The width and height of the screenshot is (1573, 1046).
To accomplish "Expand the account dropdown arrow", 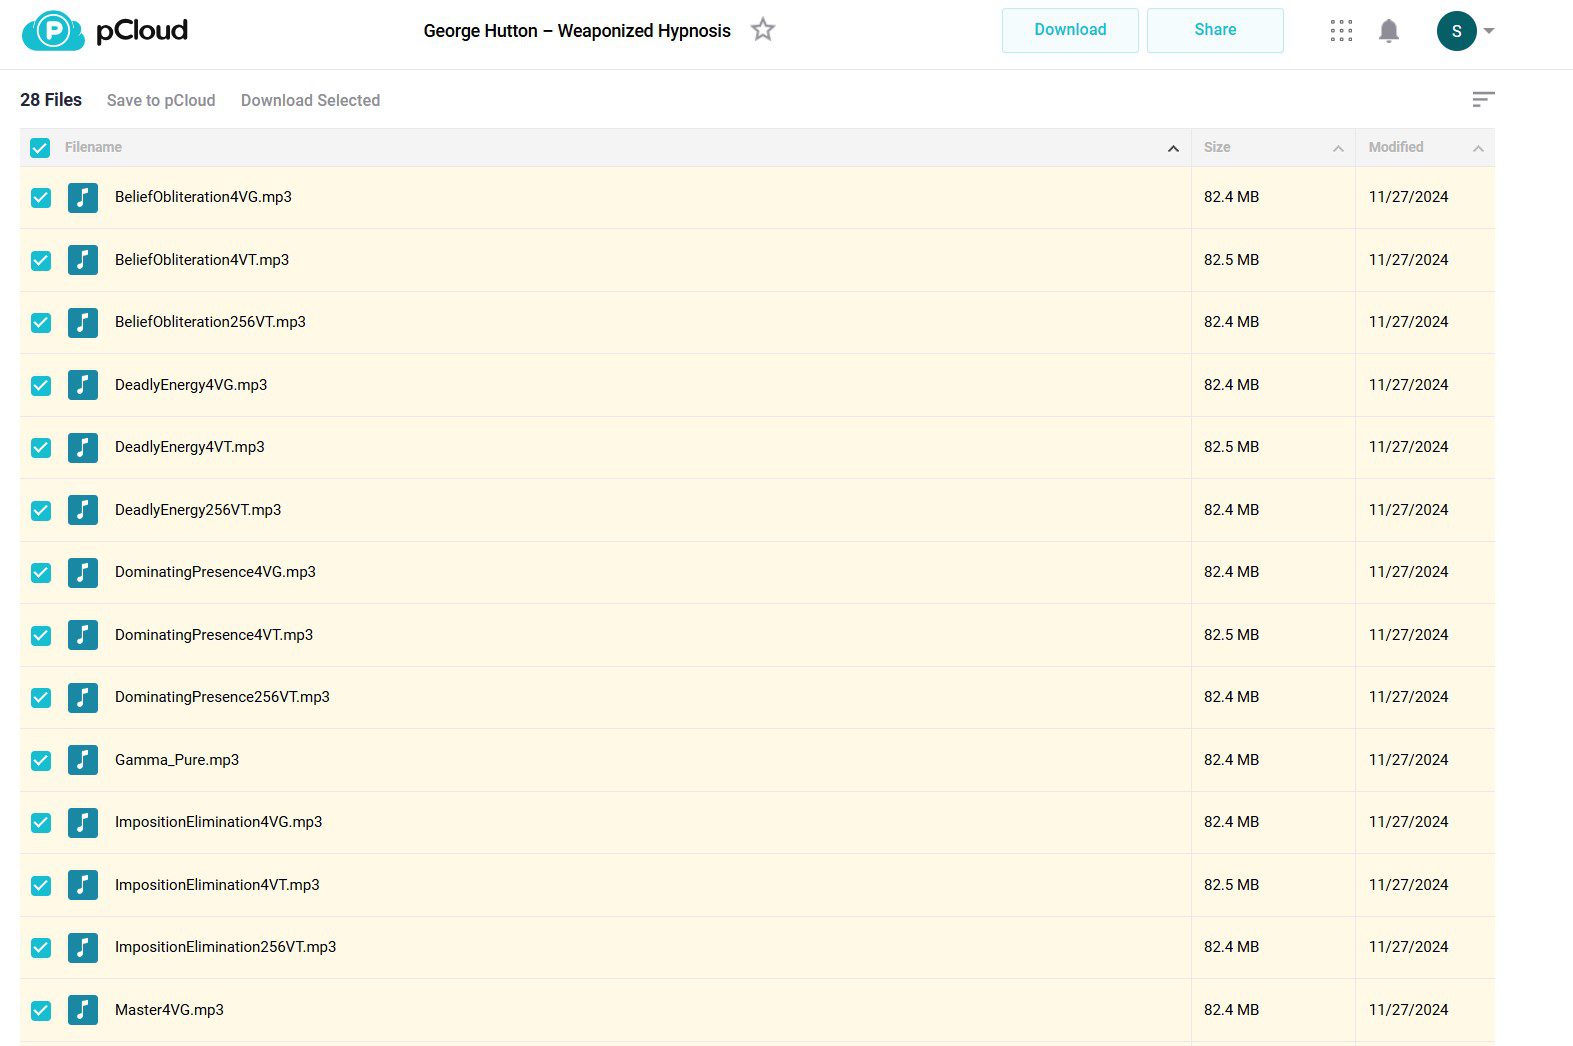I will (x=1489, y=31).
